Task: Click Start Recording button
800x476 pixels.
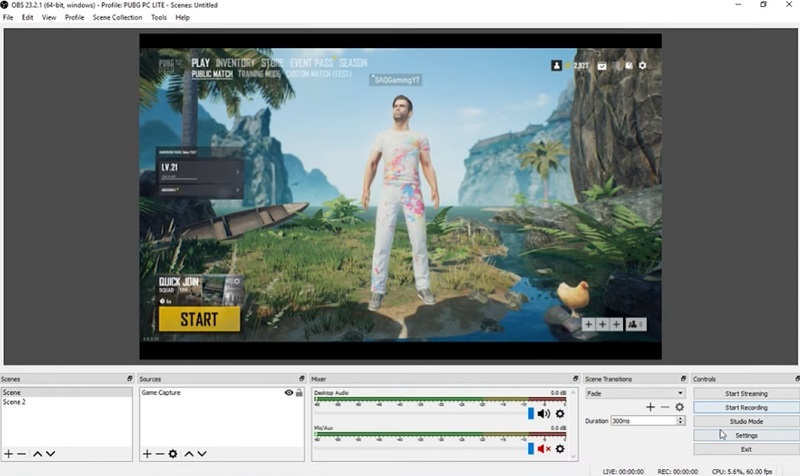Action: (x=746, y=408)
